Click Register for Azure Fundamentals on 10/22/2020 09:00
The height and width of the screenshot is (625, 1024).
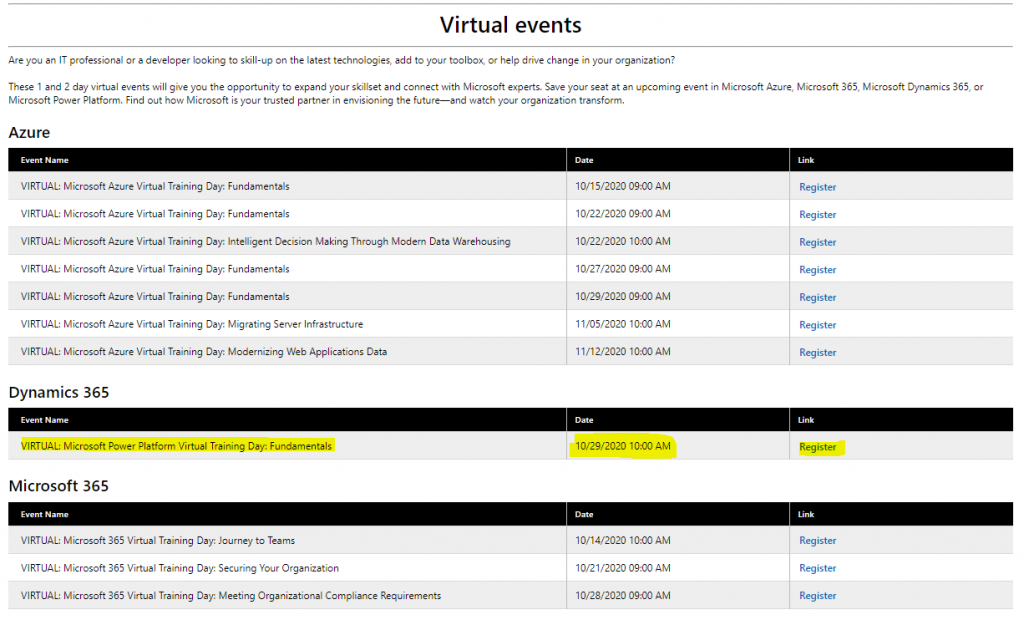tap(817, 214)
